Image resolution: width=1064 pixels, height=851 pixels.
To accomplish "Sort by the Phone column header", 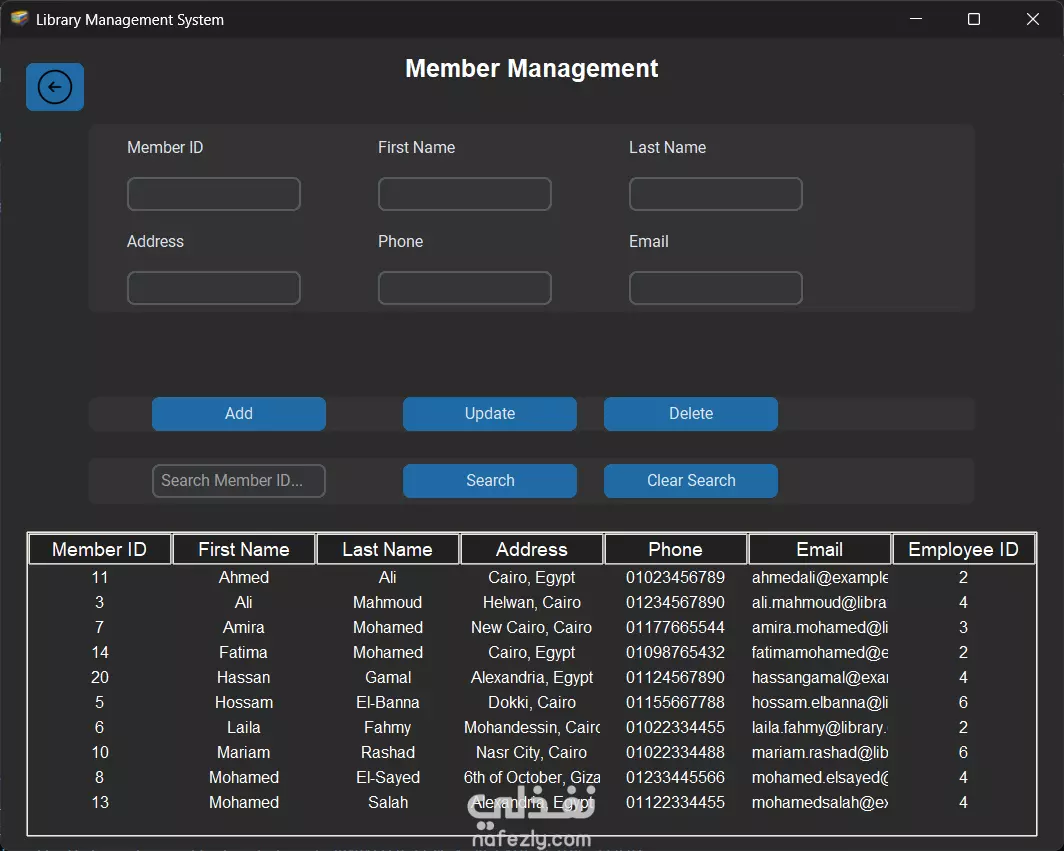I will point(675,549).
